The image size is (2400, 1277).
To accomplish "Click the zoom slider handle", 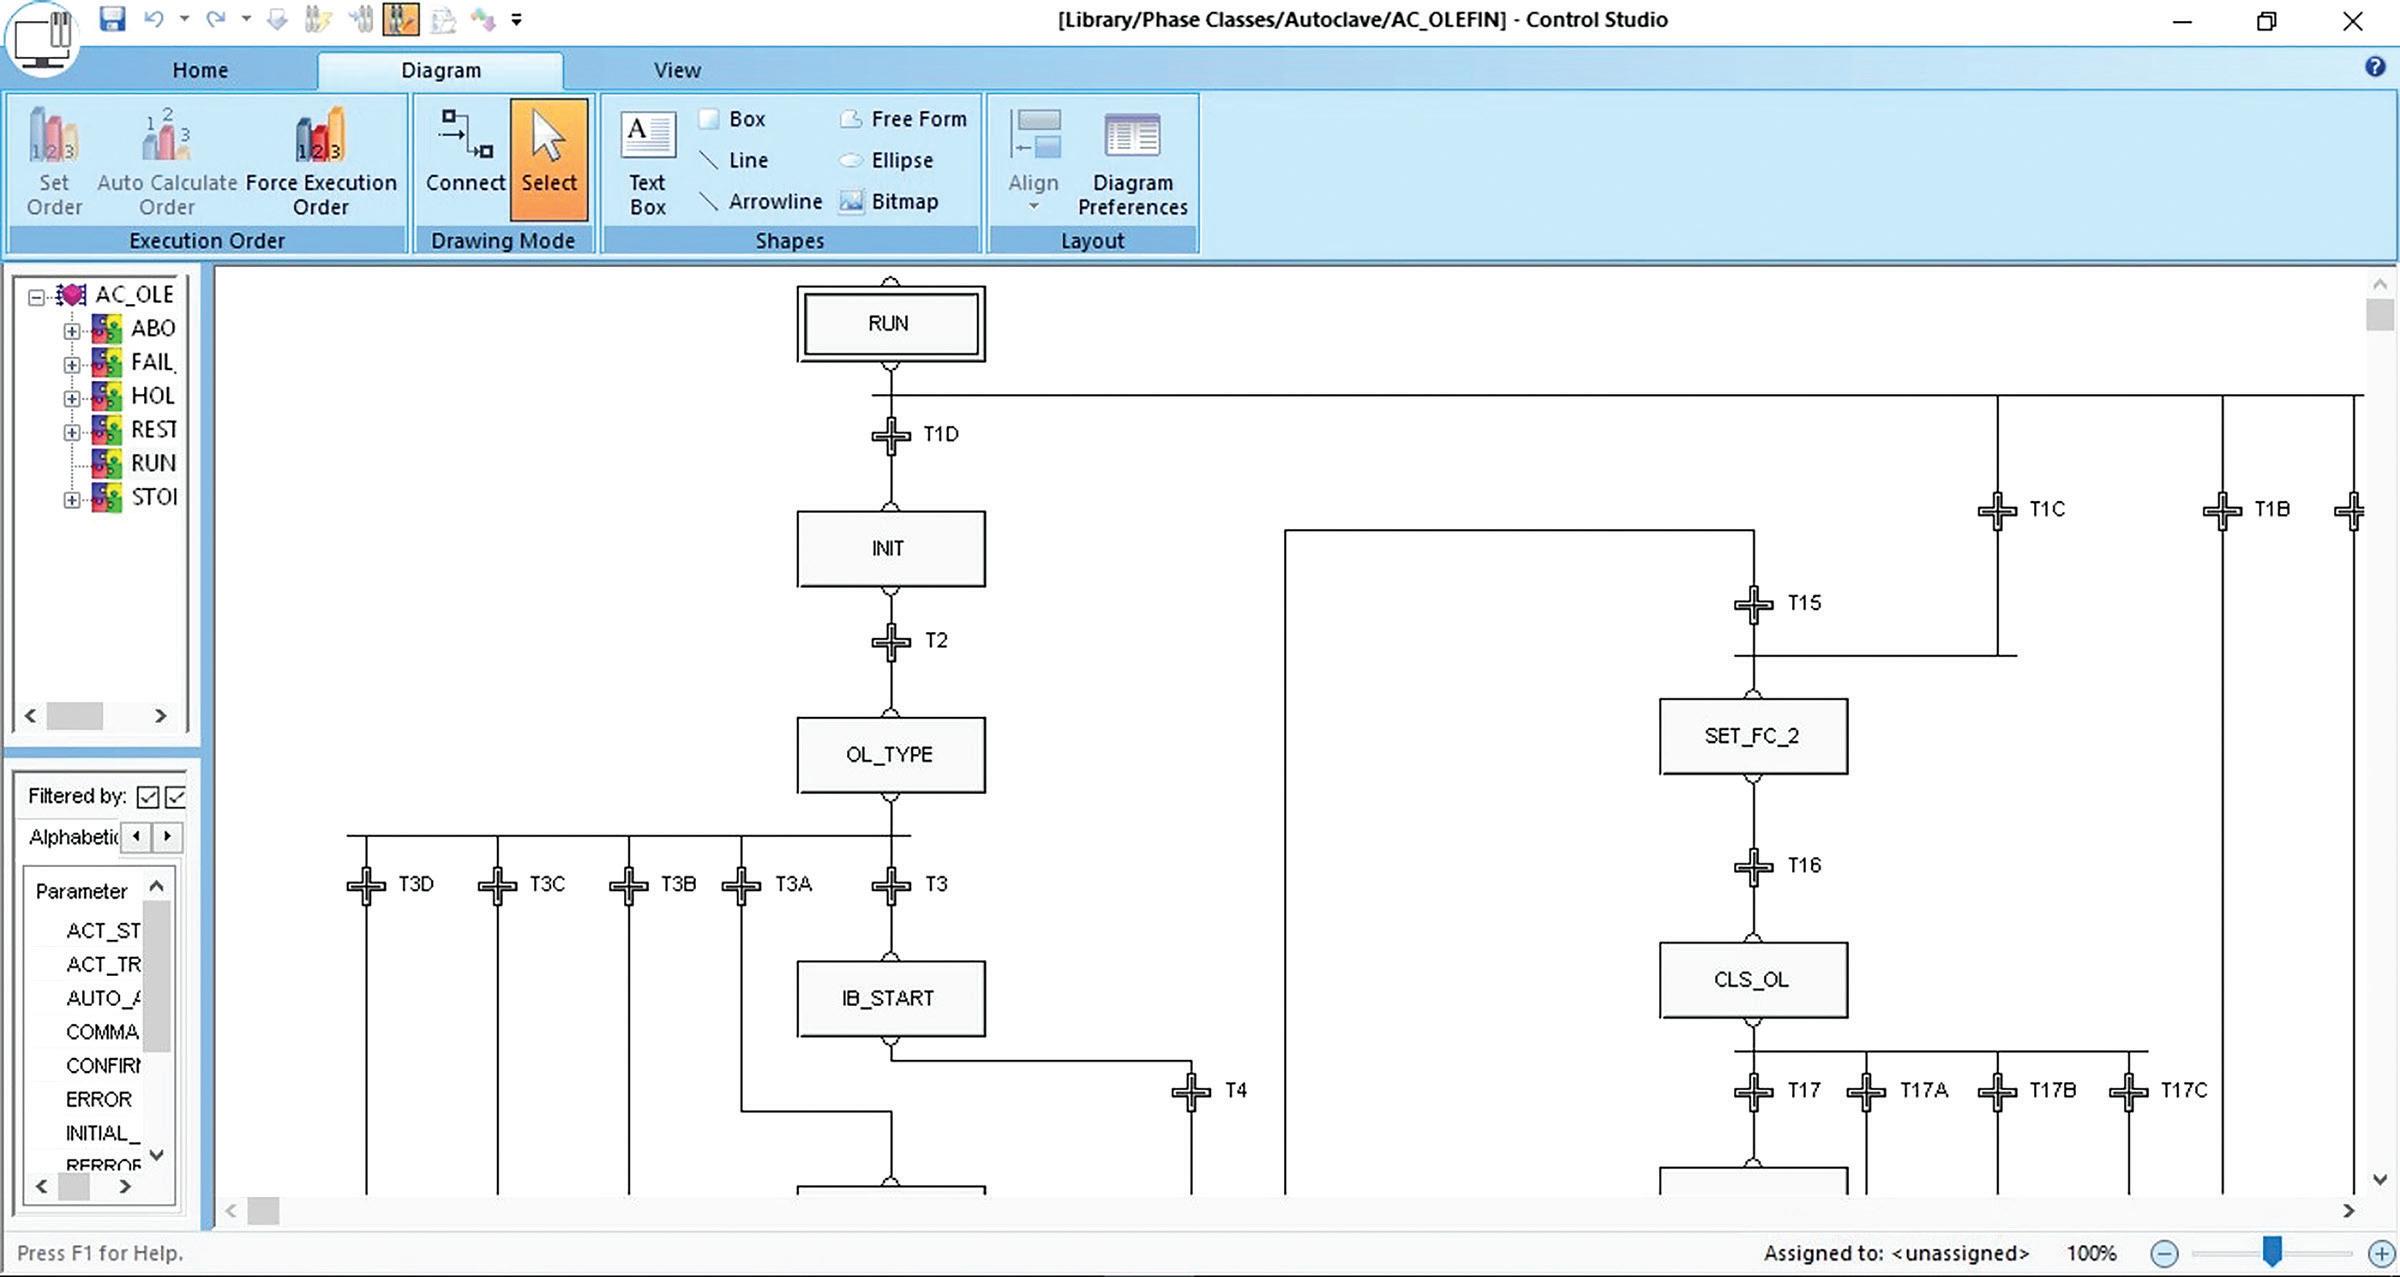I will click(x=2272, y=1251).
